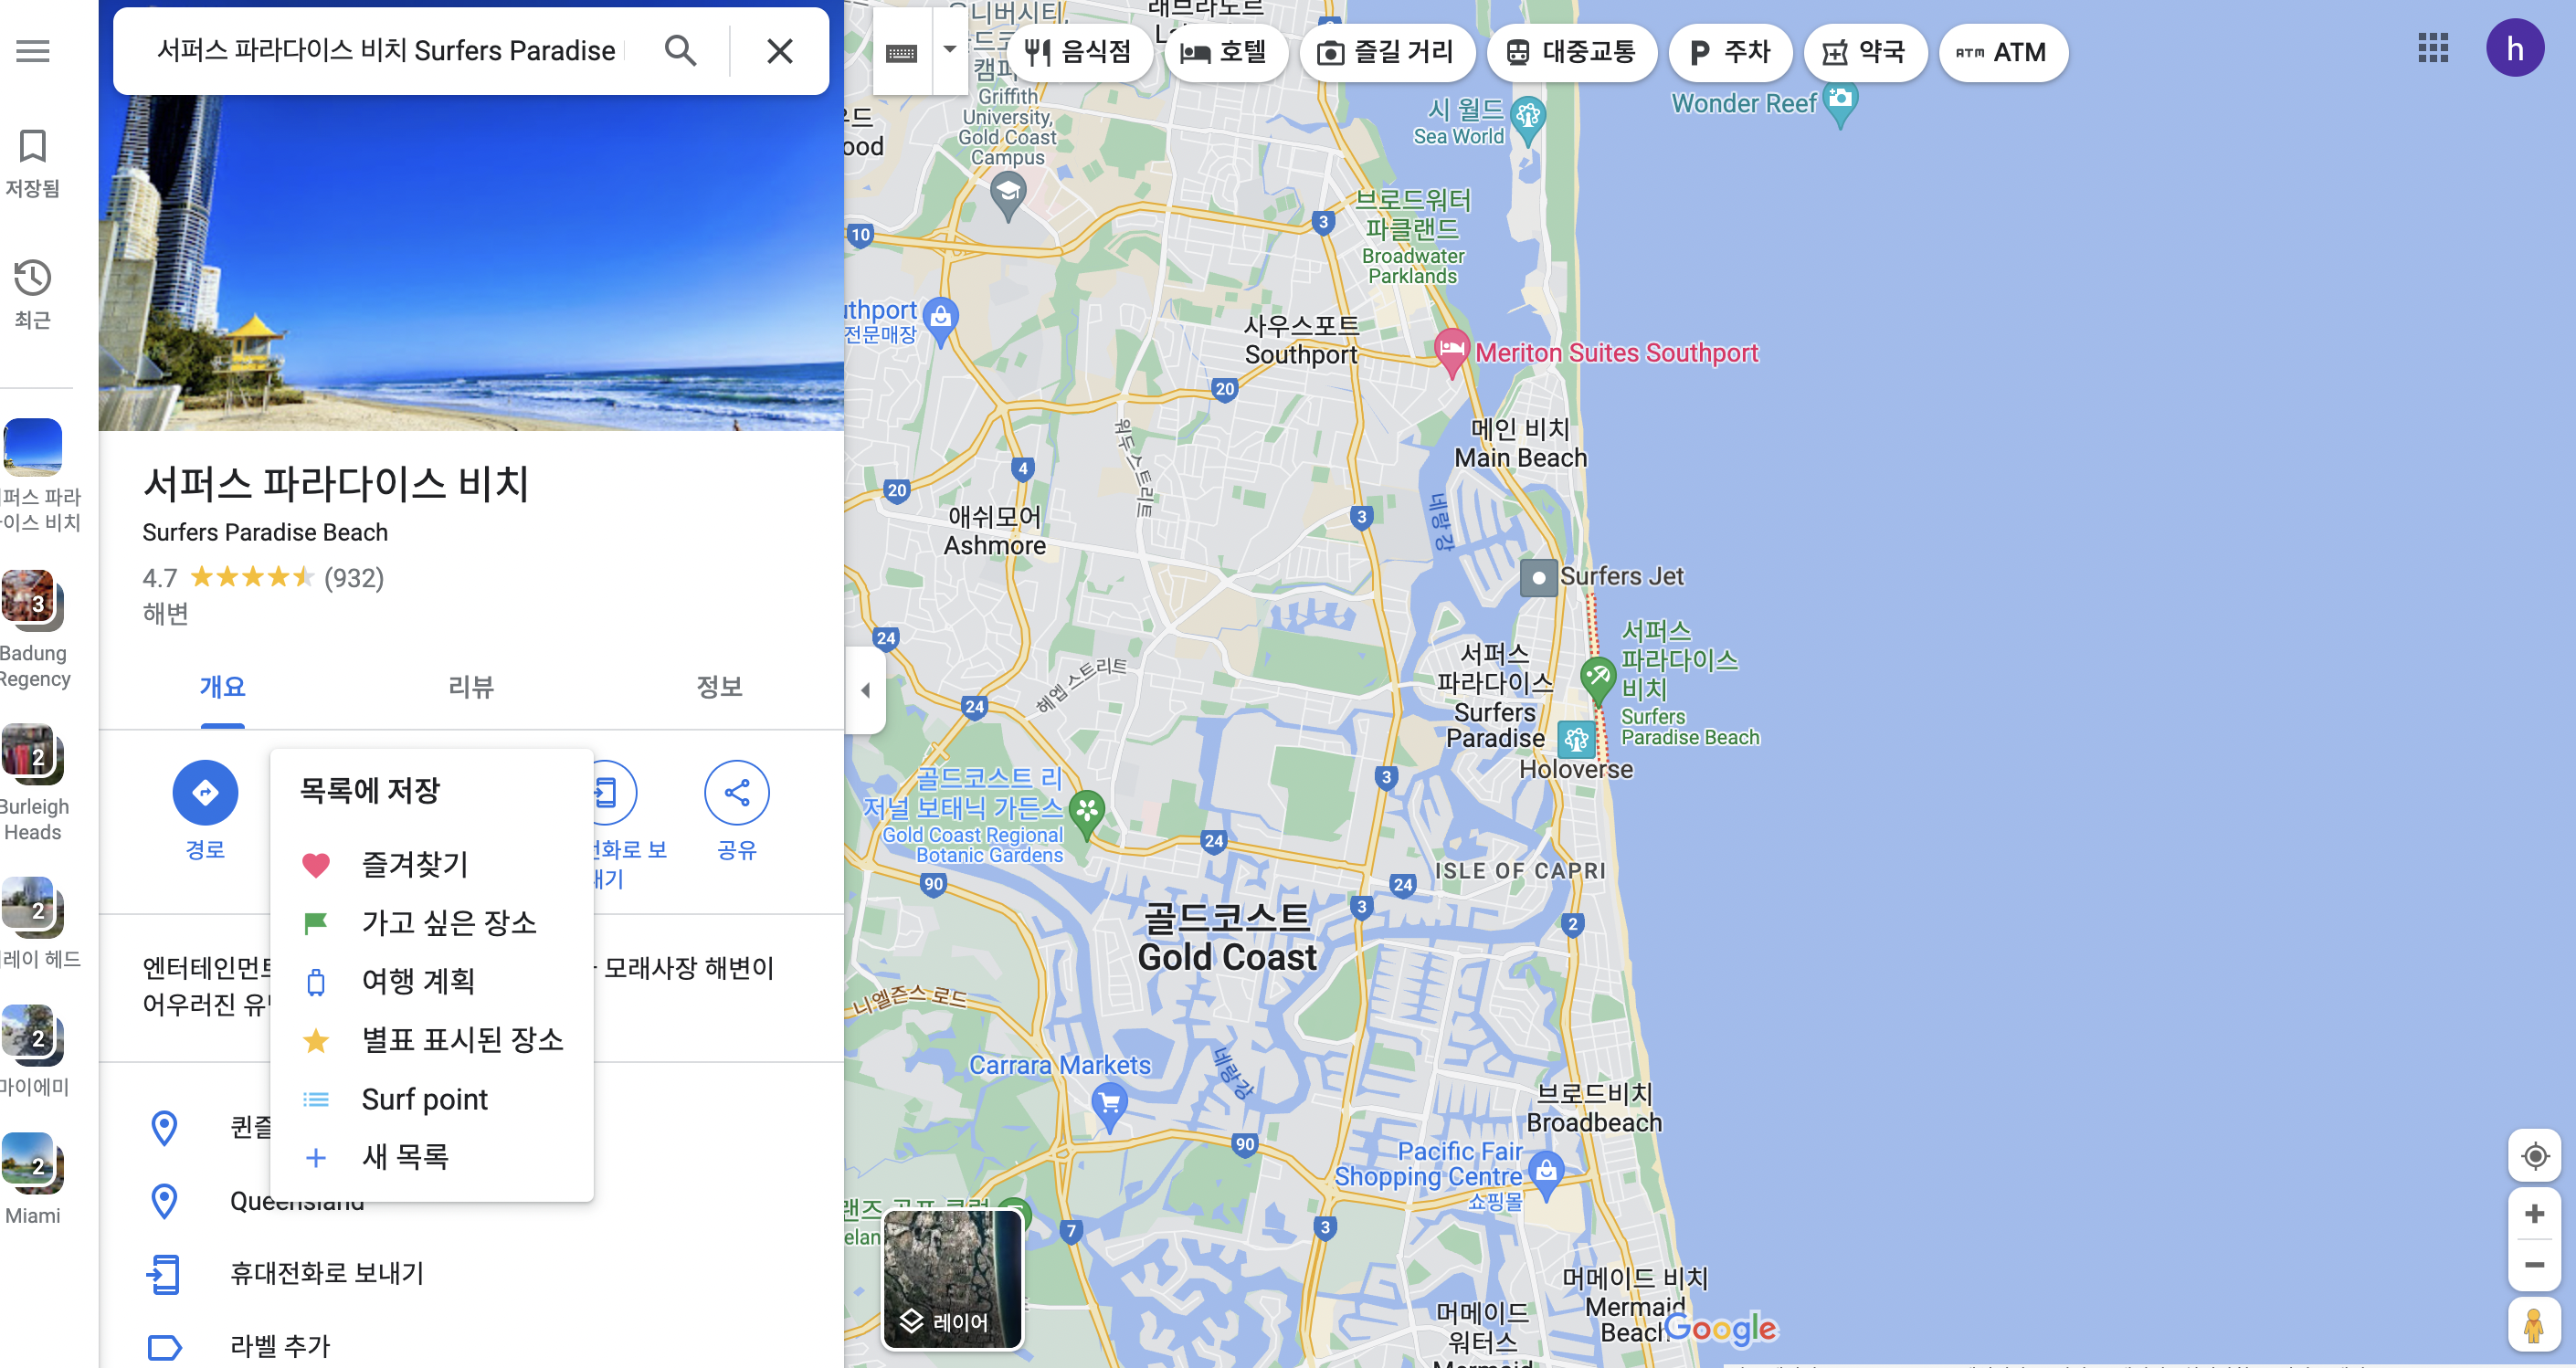The width and height of the screenshot is (2576, 1368).
Task: Open the 저장됨 saved places icon
Action: pyautogui.click(x=33, y=147)
